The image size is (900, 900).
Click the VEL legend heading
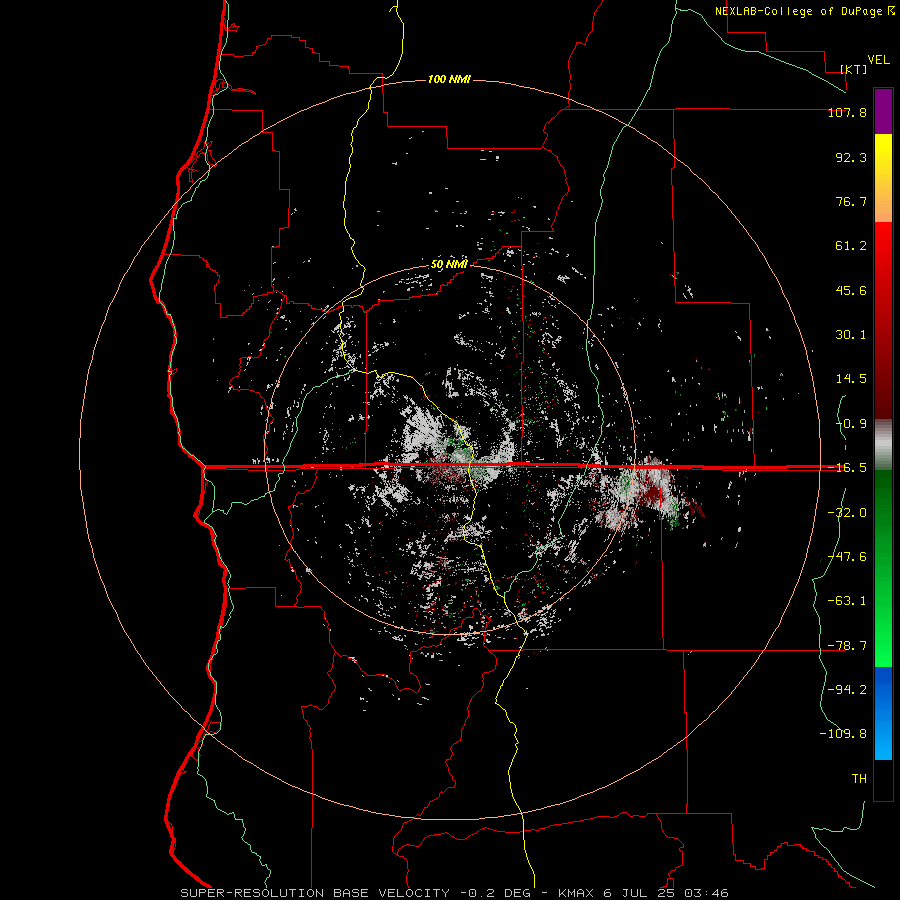pyautogui.click(x=879, y=60)
